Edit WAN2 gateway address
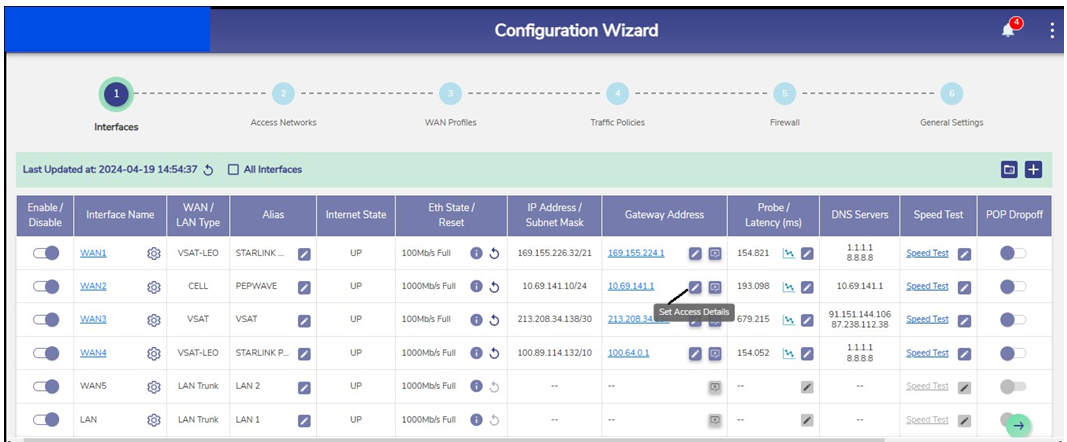This screenshot has width=1067, height=442. [695, 287]
